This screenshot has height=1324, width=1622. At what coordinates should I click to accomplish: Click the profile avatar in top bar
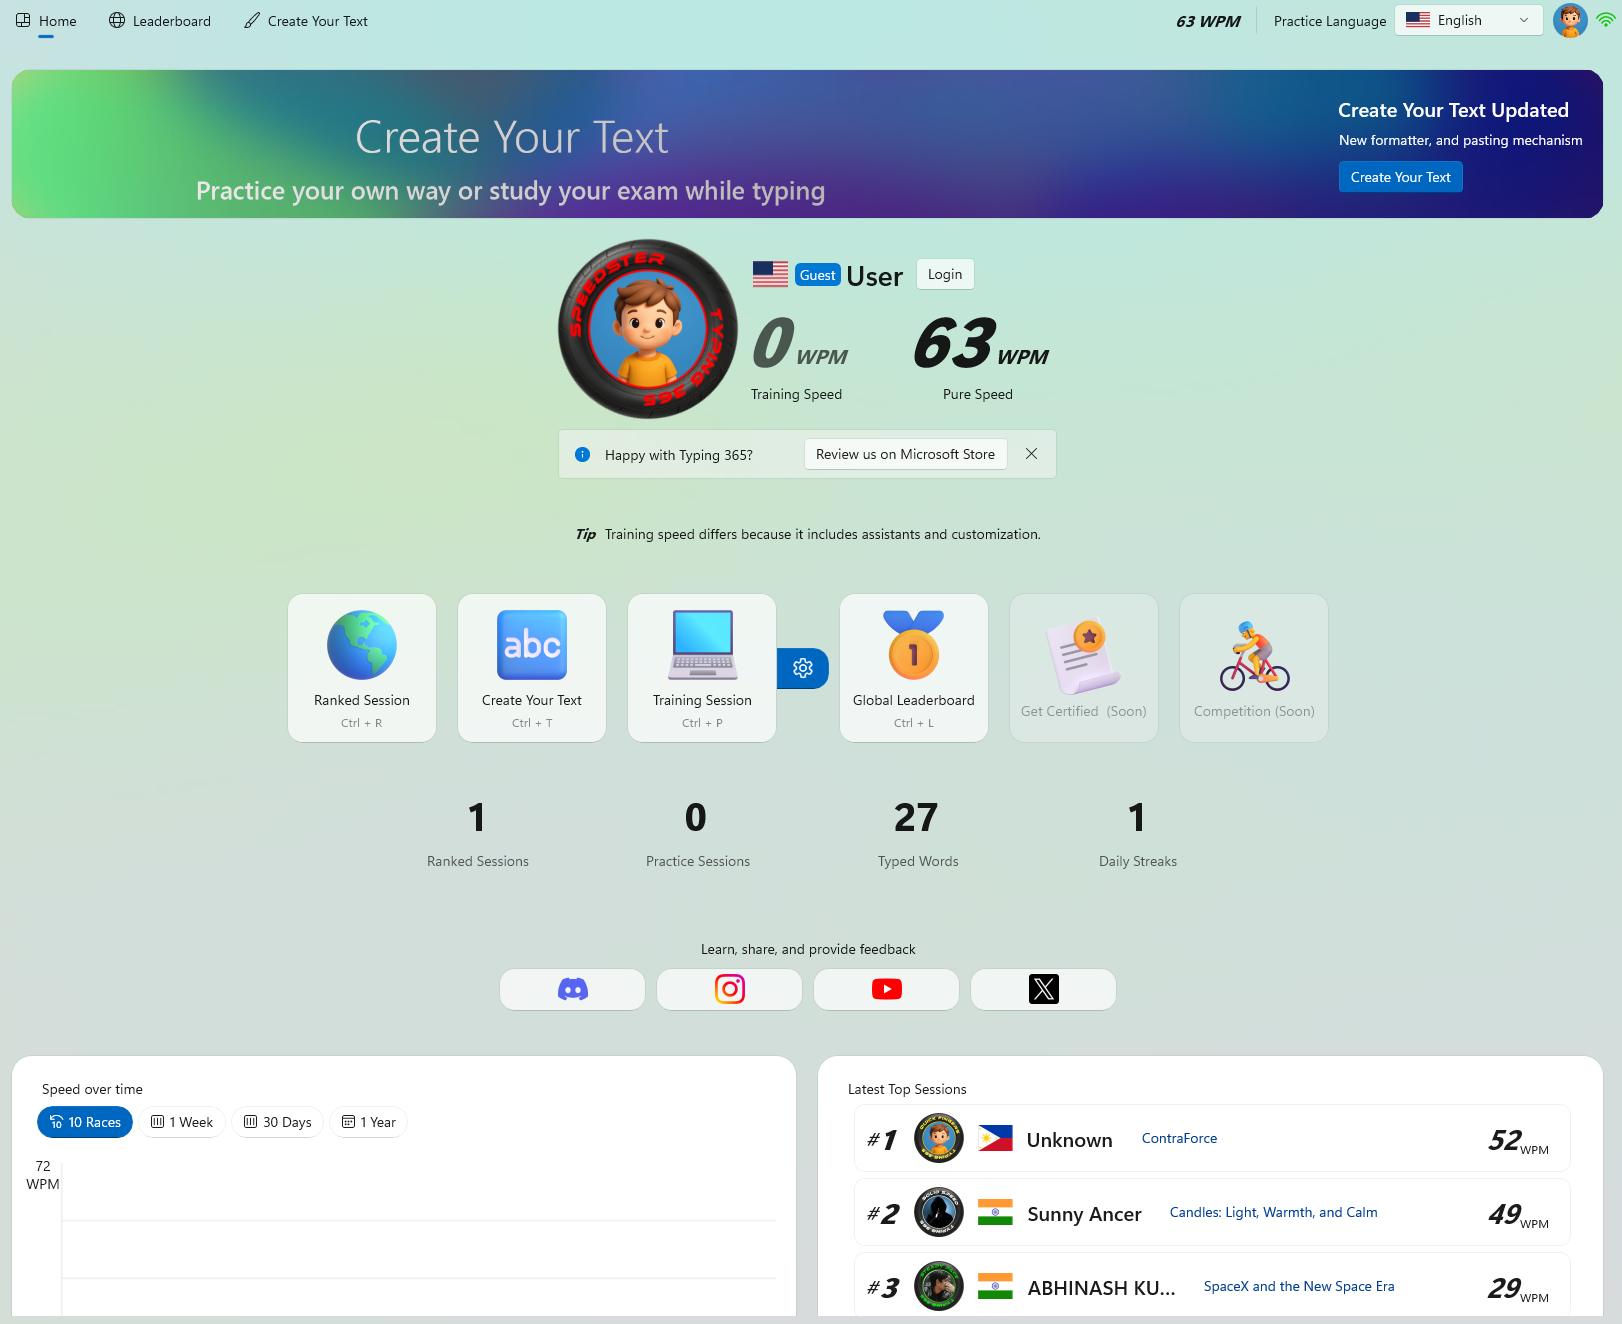coord(1569,20)
